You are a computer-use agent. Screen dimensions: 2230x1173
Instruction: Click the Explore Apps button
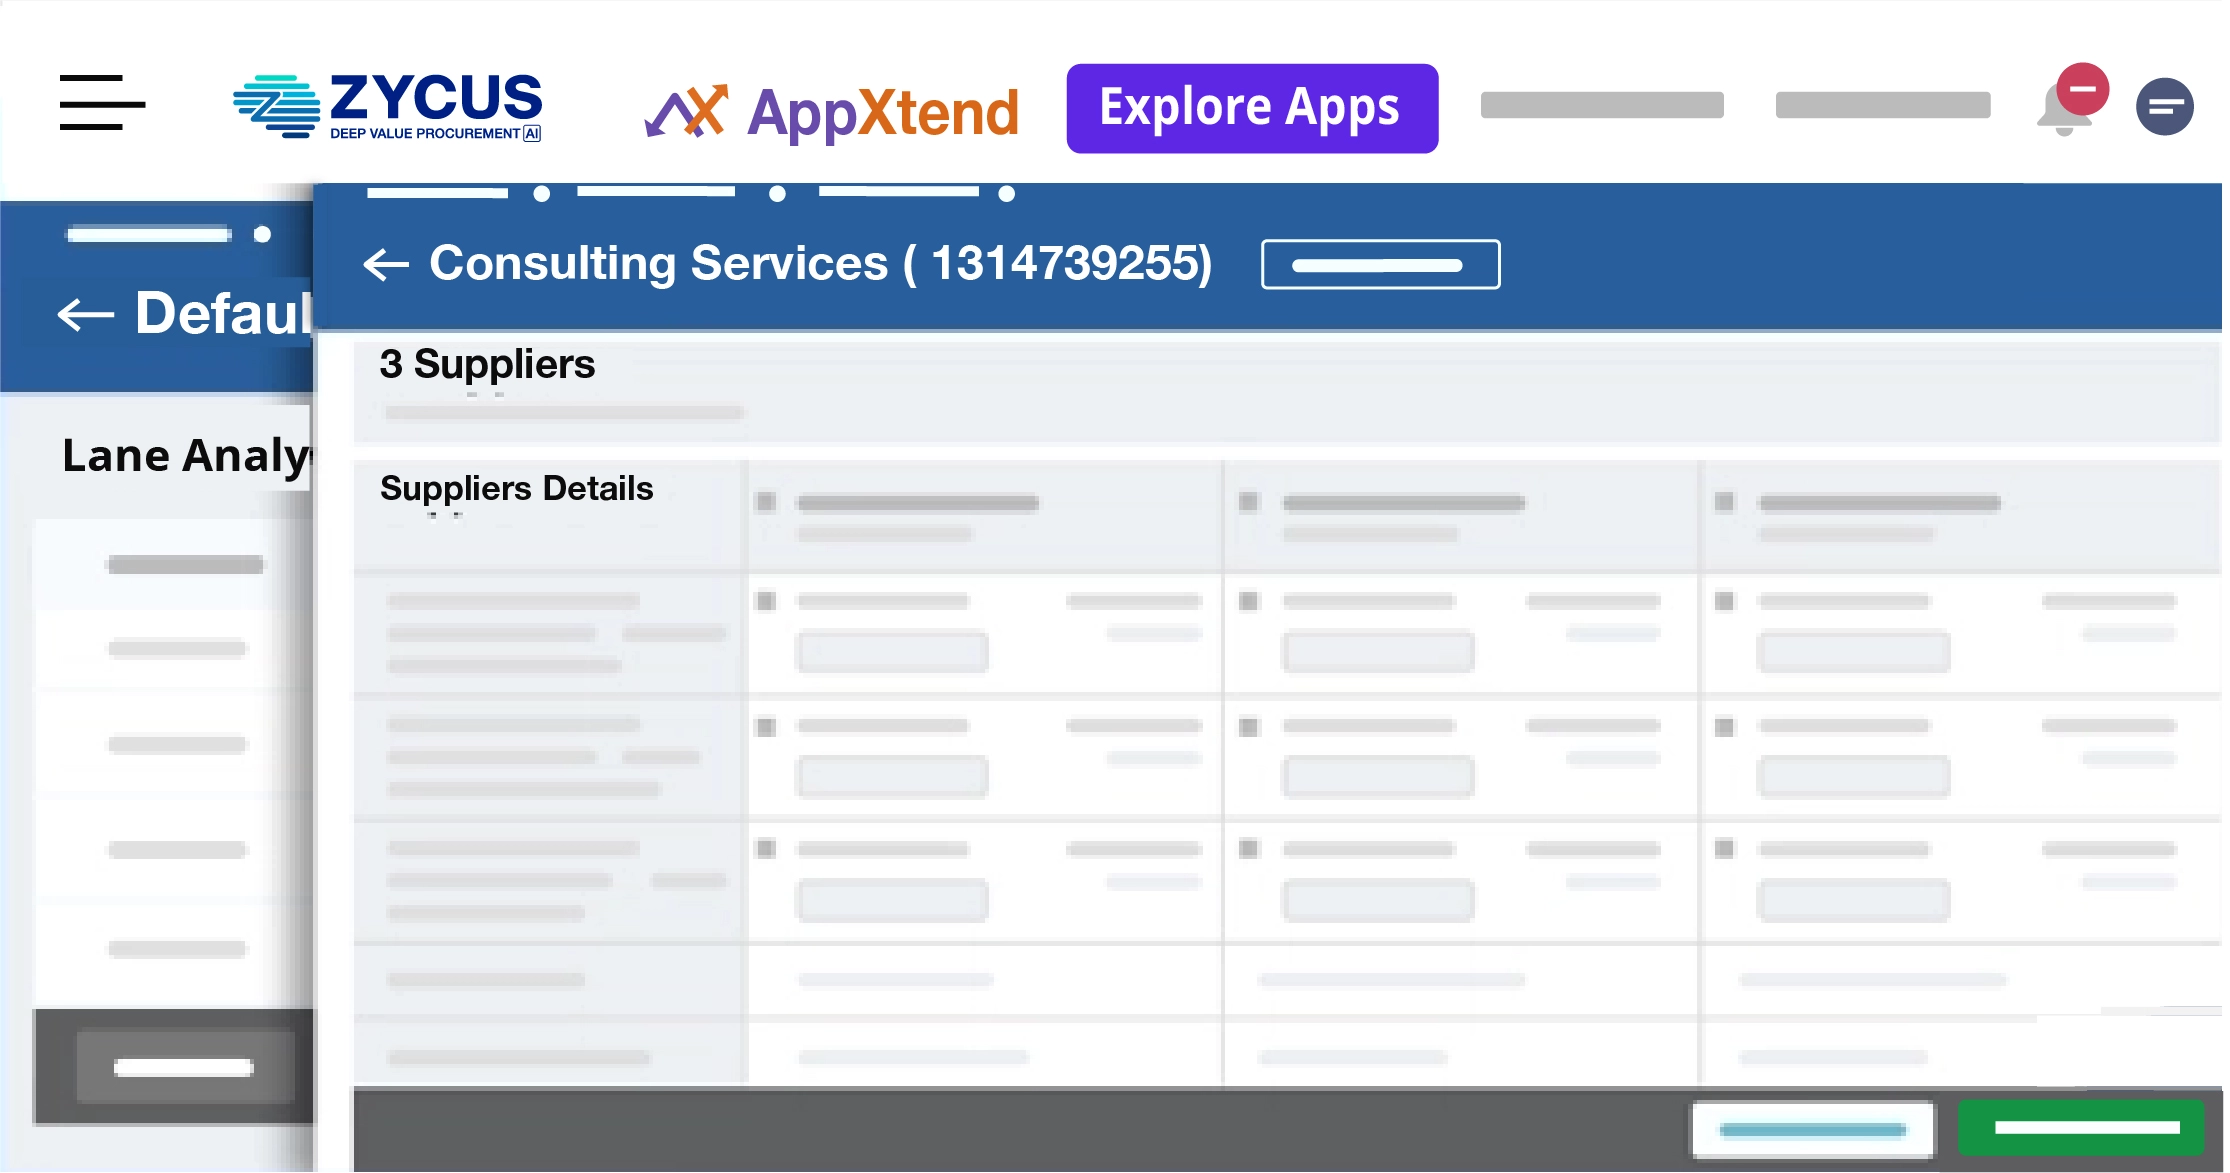[1252, 108]
